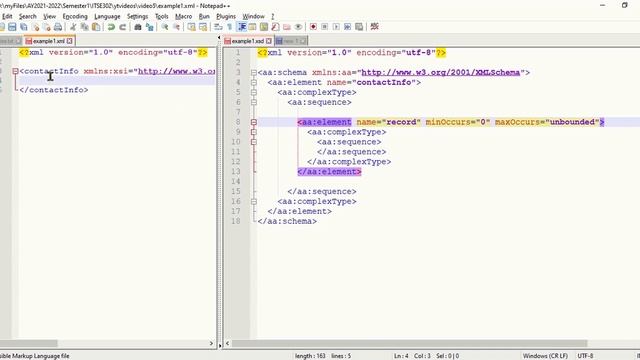Viewport: 640px width, 360px height.
Task: Toggle file monitoring eye icon
Action: tap(298, 27)
